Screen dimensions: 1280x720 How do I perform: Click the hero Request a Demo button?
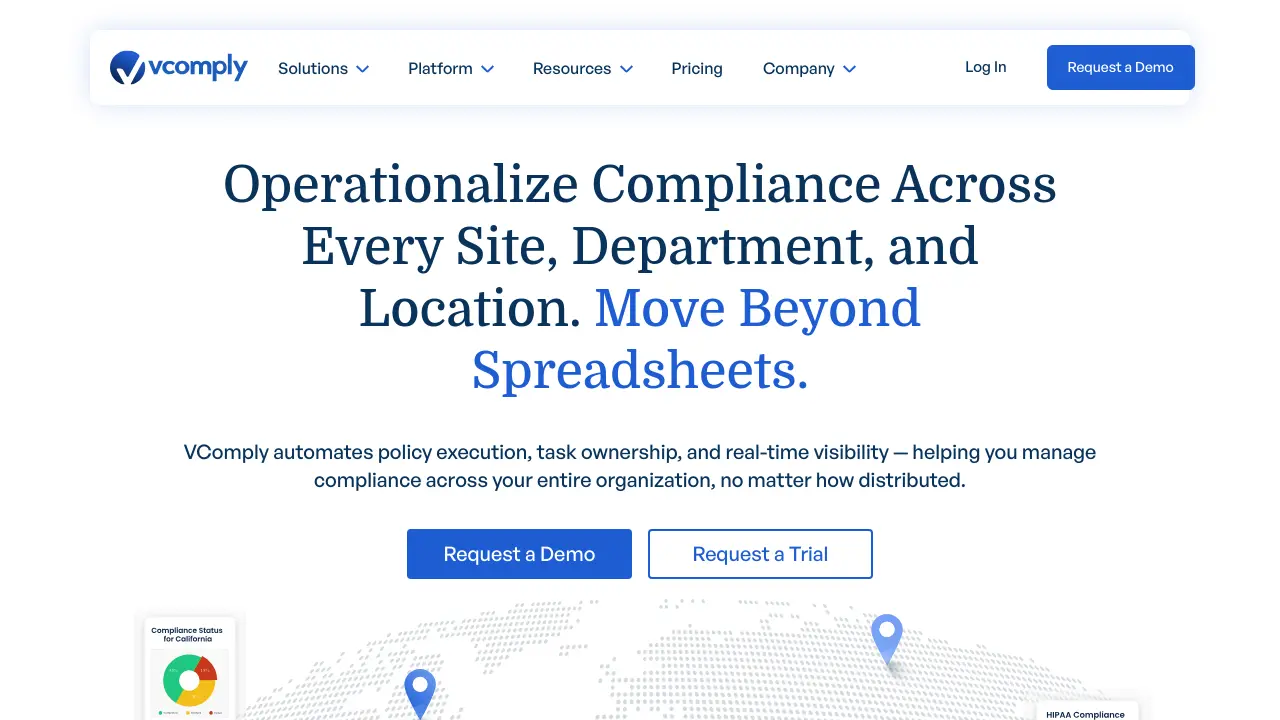[x=519, y=554]
